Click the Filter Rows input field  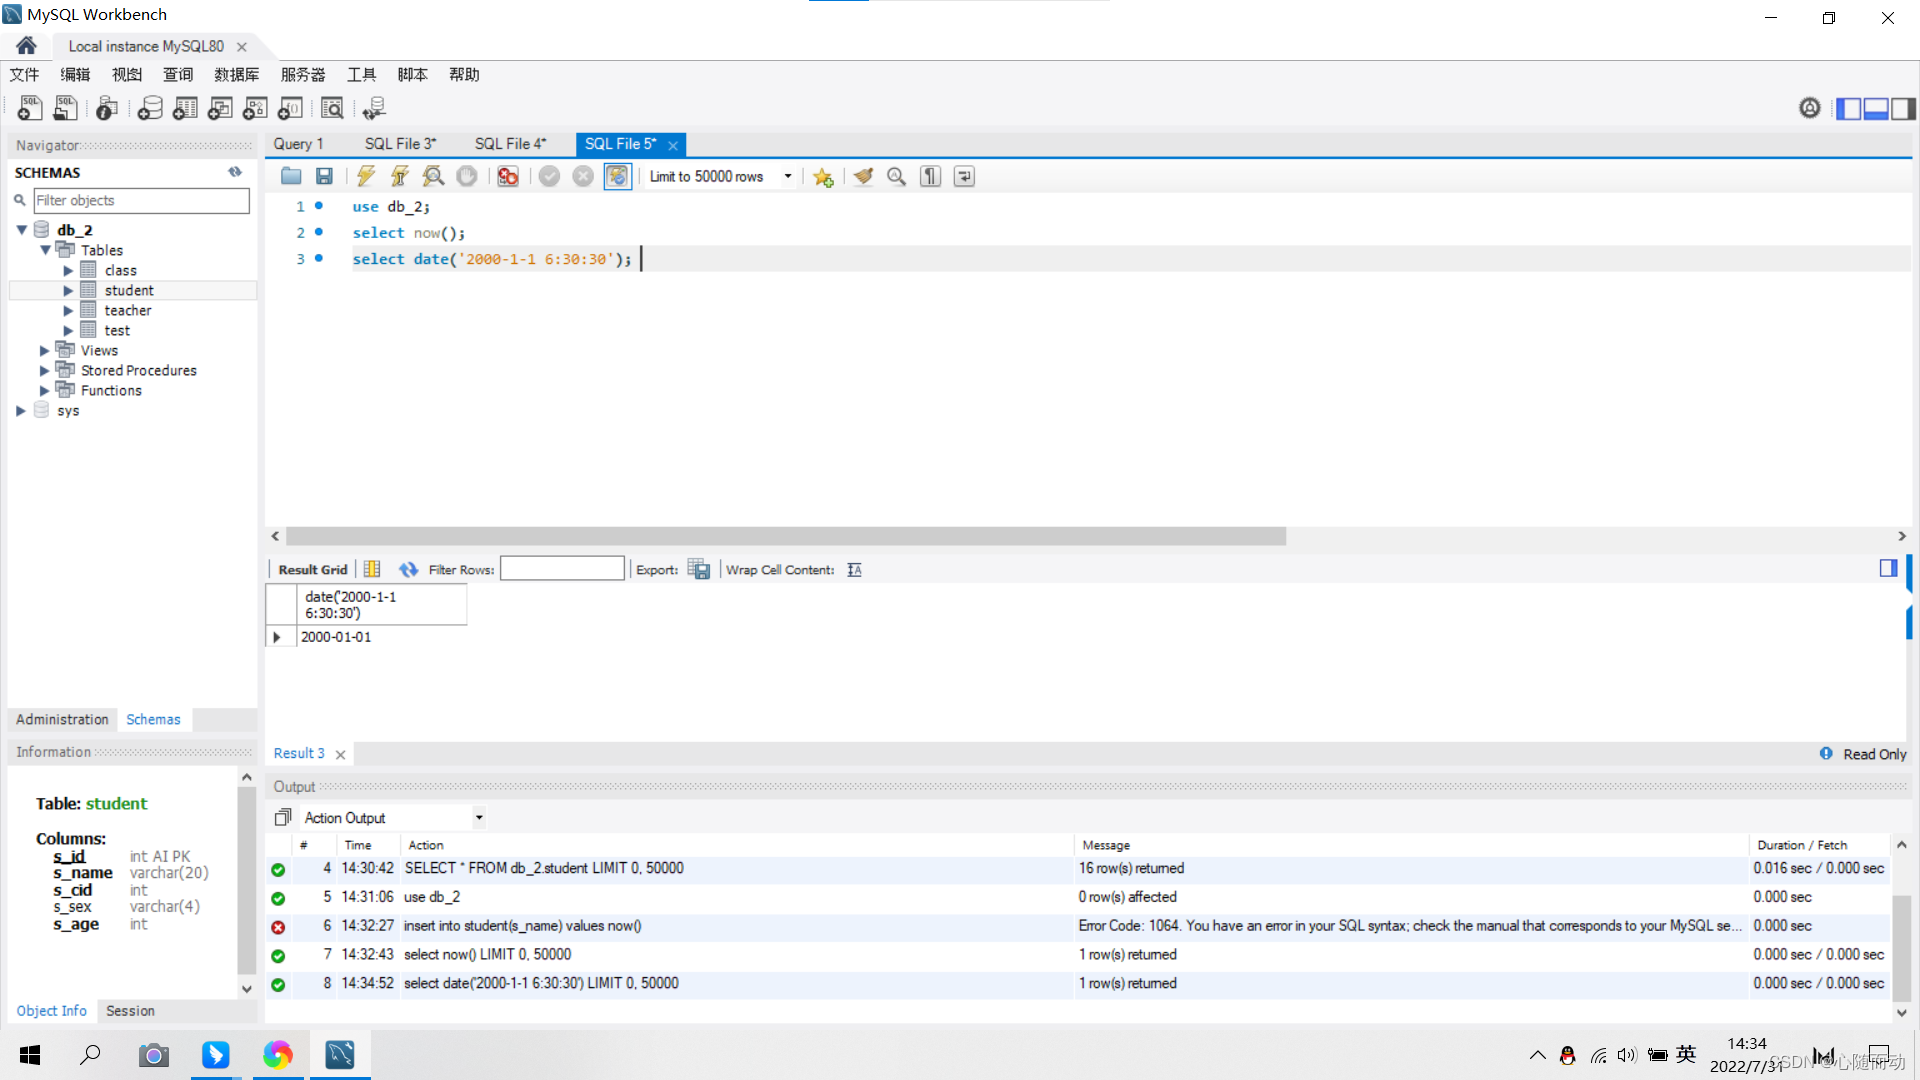562,568
